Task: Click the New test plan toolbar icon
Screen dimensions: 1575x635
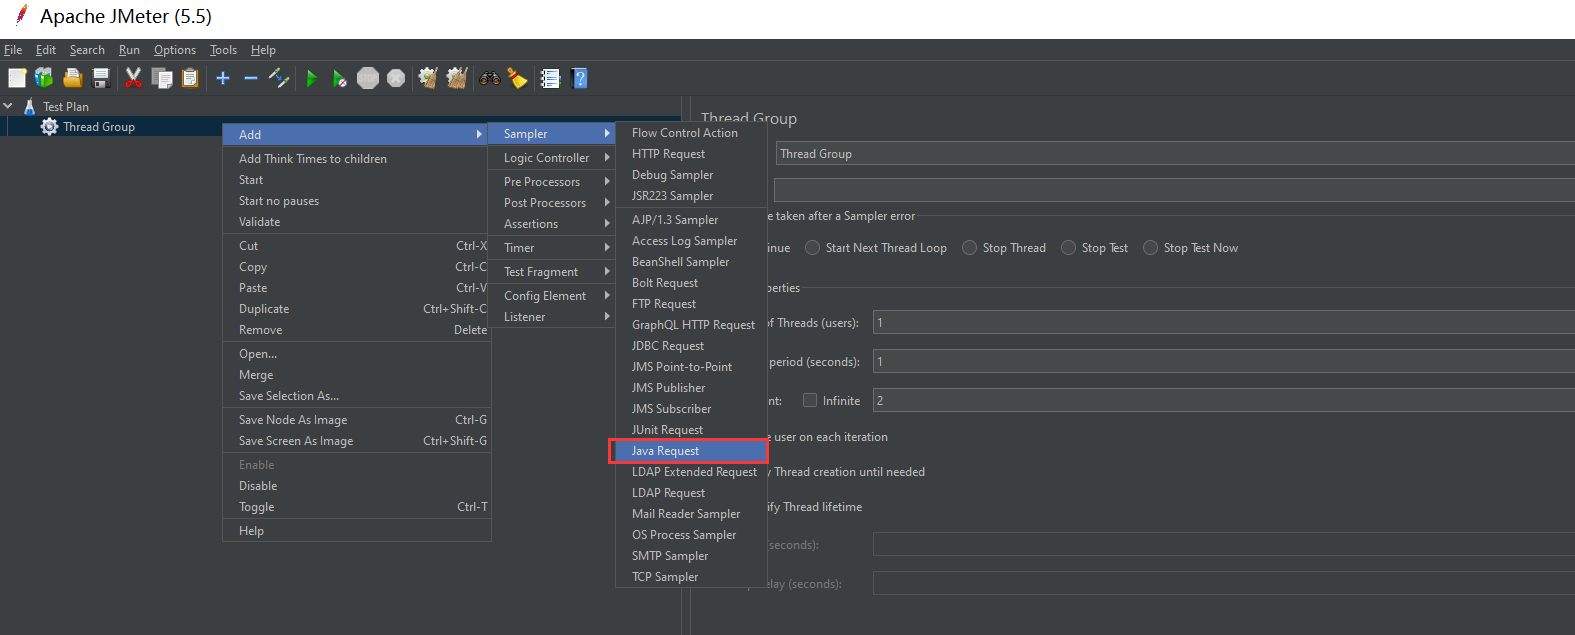Action: (x=17, y=78)
